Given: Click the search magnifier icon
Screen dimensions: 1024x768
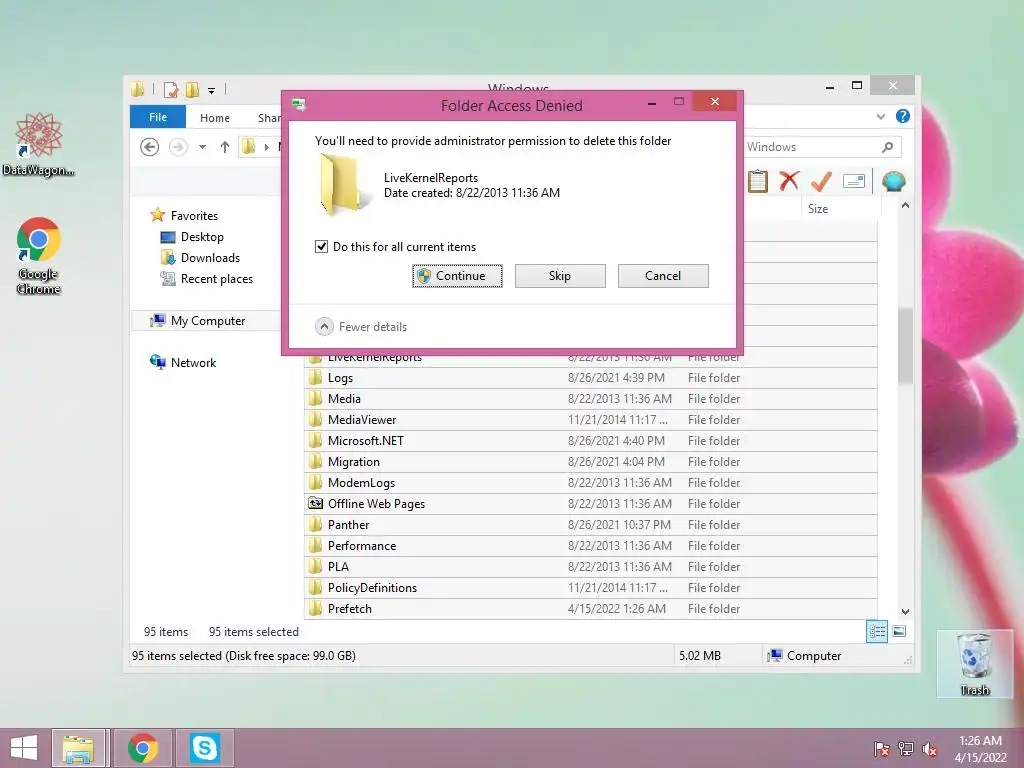Looking at the screenshot, I should tap(888, 148).
